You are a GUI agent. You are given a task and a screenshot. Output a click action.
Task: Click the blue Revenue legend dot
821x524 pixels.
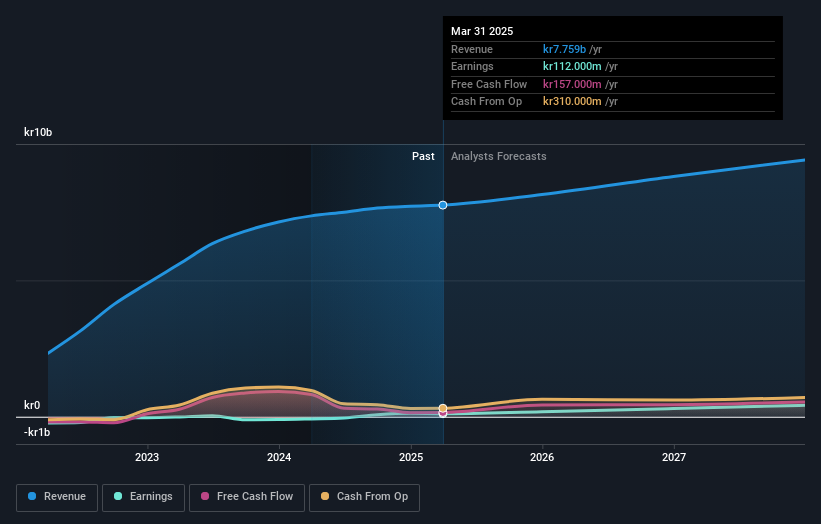32,496
